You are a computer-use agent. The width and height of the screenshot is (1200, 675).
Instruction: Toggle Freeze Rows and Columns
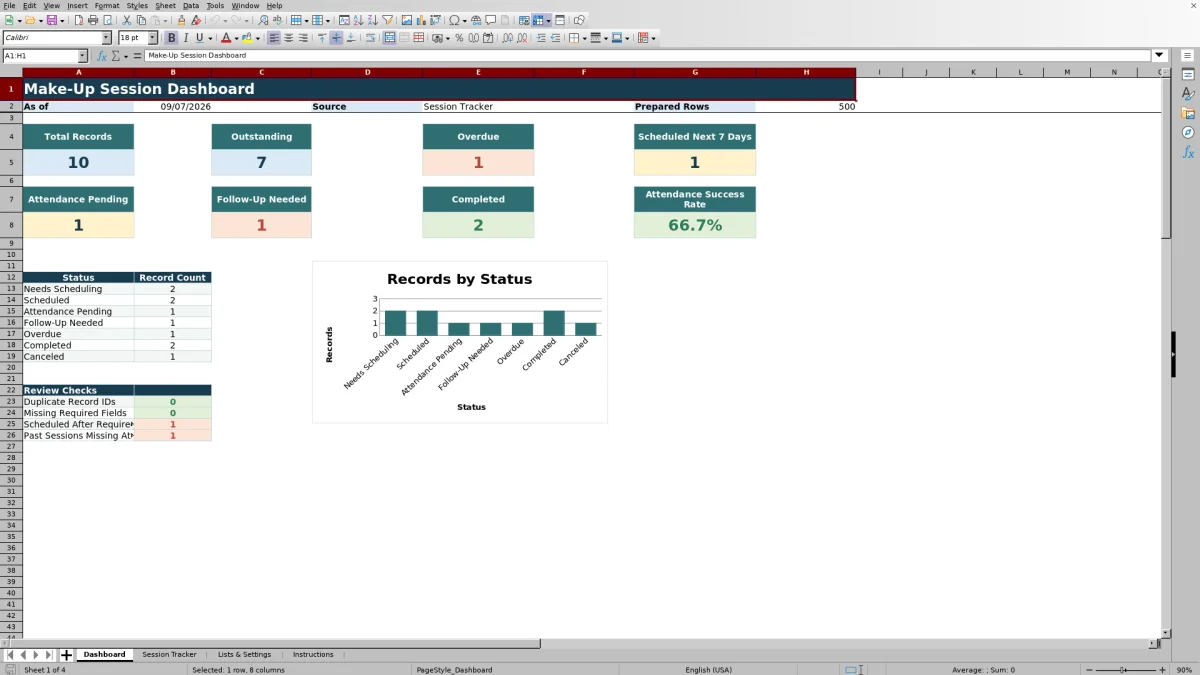coord(538,20)
